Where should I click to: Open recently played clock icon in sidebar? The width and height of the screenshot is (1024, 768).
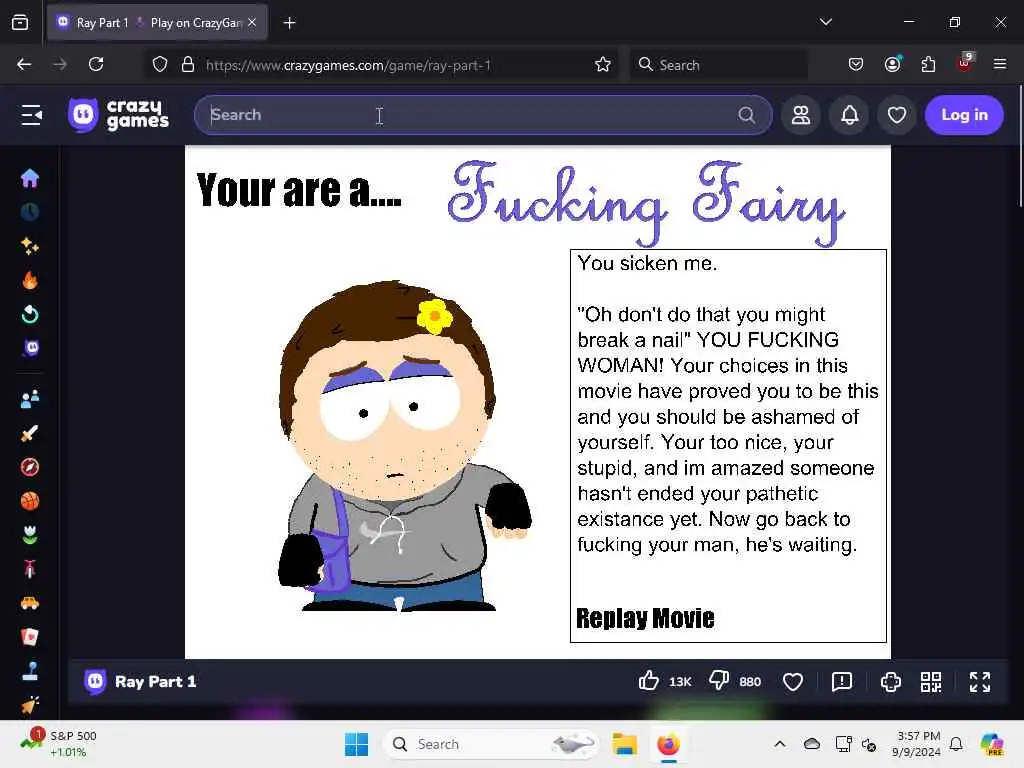coord(30,212)
